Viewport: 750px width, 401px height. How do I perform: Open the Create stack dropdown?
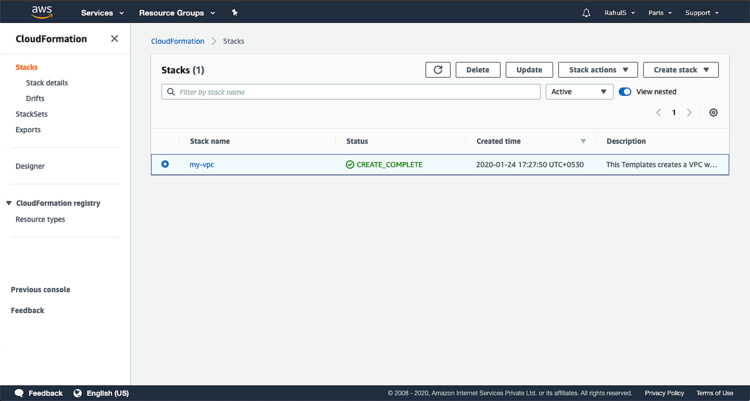click(x=680, y=70)
